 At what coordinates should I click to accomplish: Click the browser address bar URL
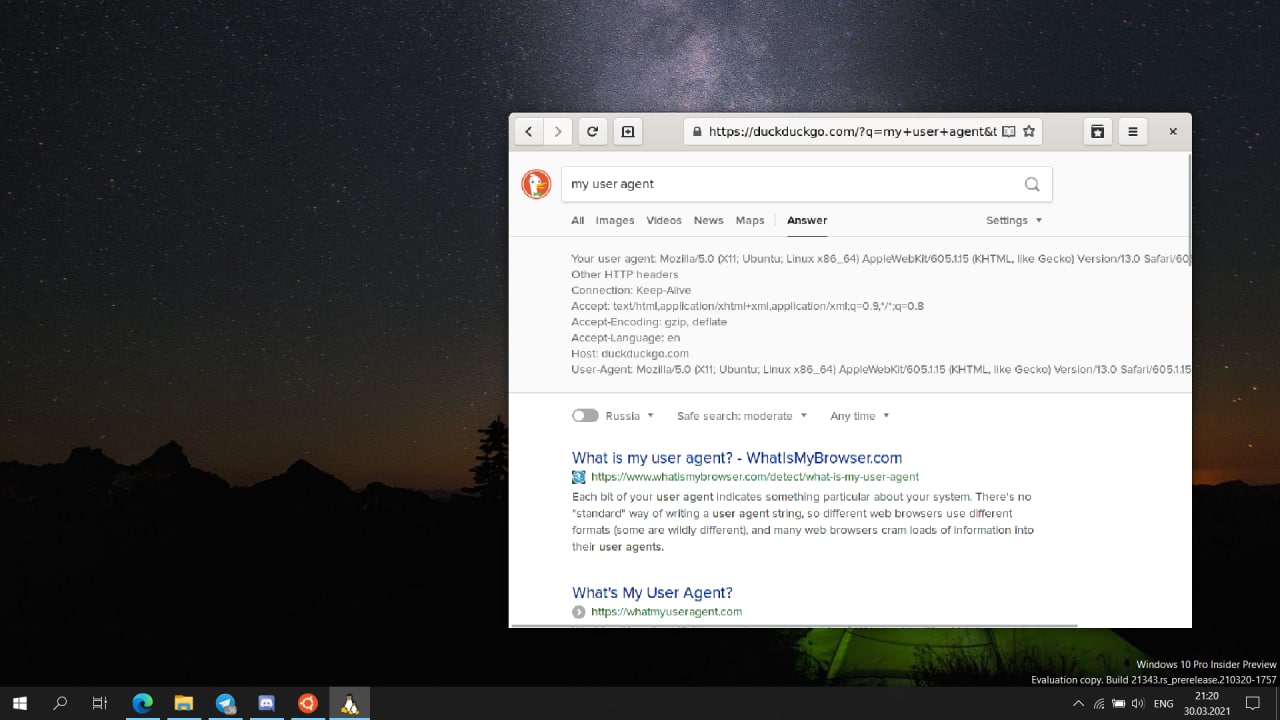point(852,131)
